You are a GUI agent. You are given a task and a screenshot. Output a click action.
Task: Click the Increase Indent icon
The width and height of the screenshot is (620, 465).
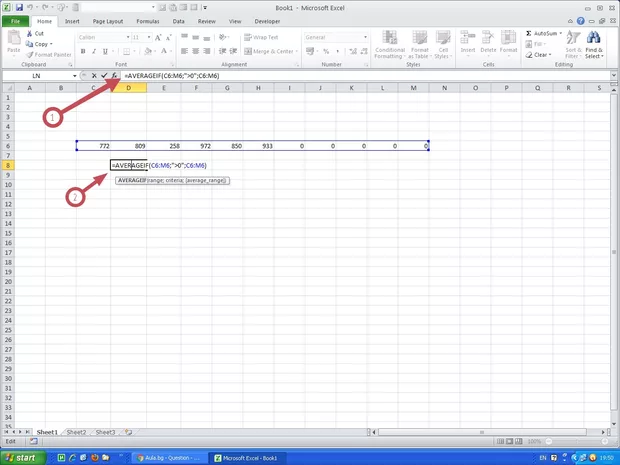[233, 51]
